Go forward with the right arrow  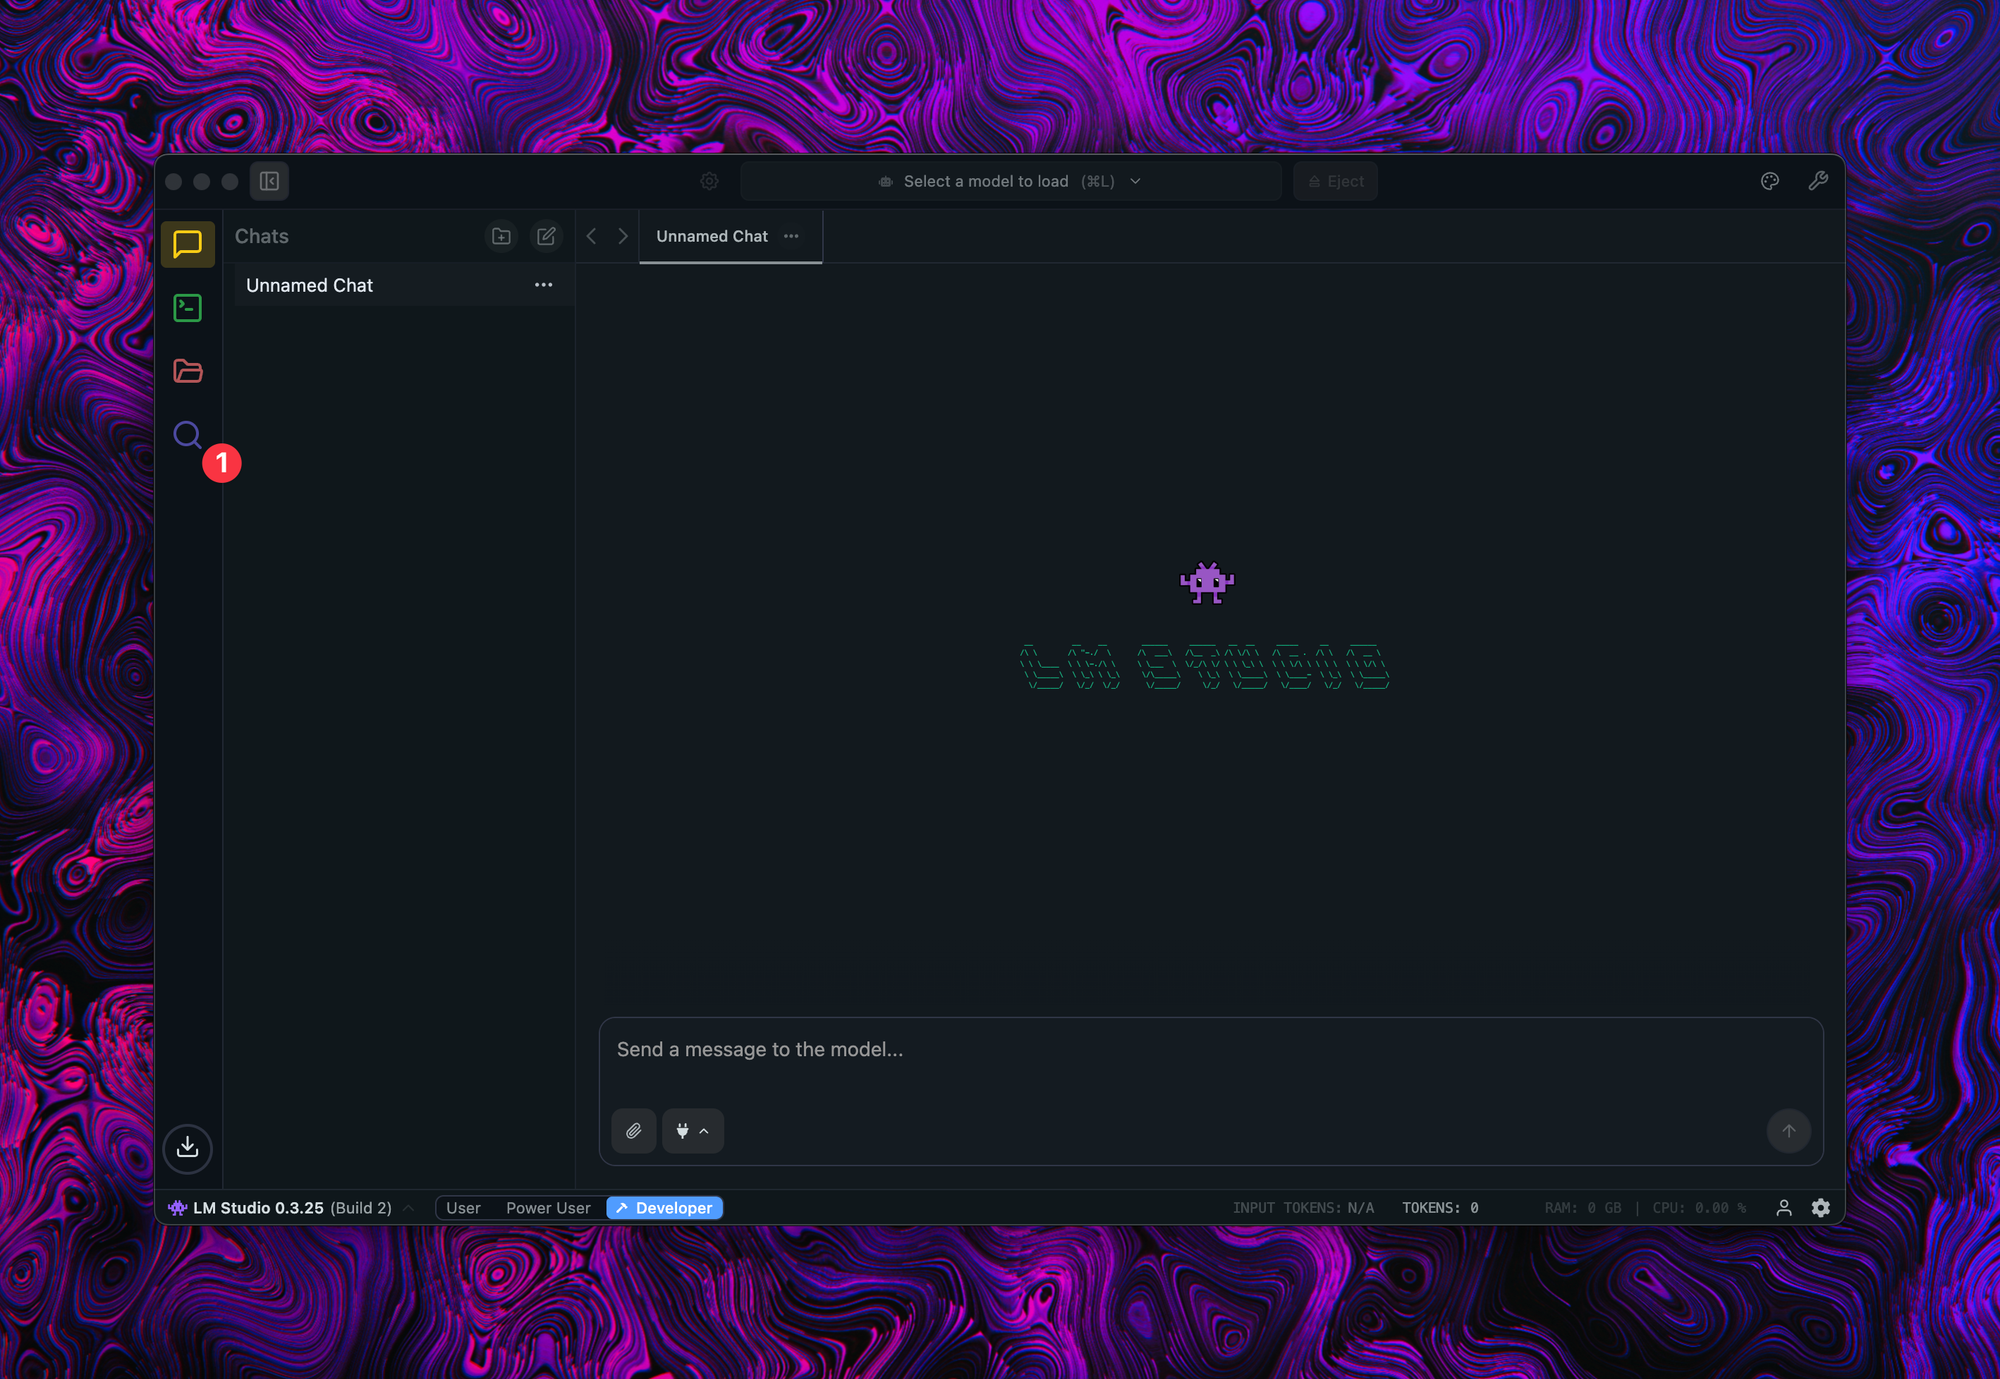coord(623,236)
